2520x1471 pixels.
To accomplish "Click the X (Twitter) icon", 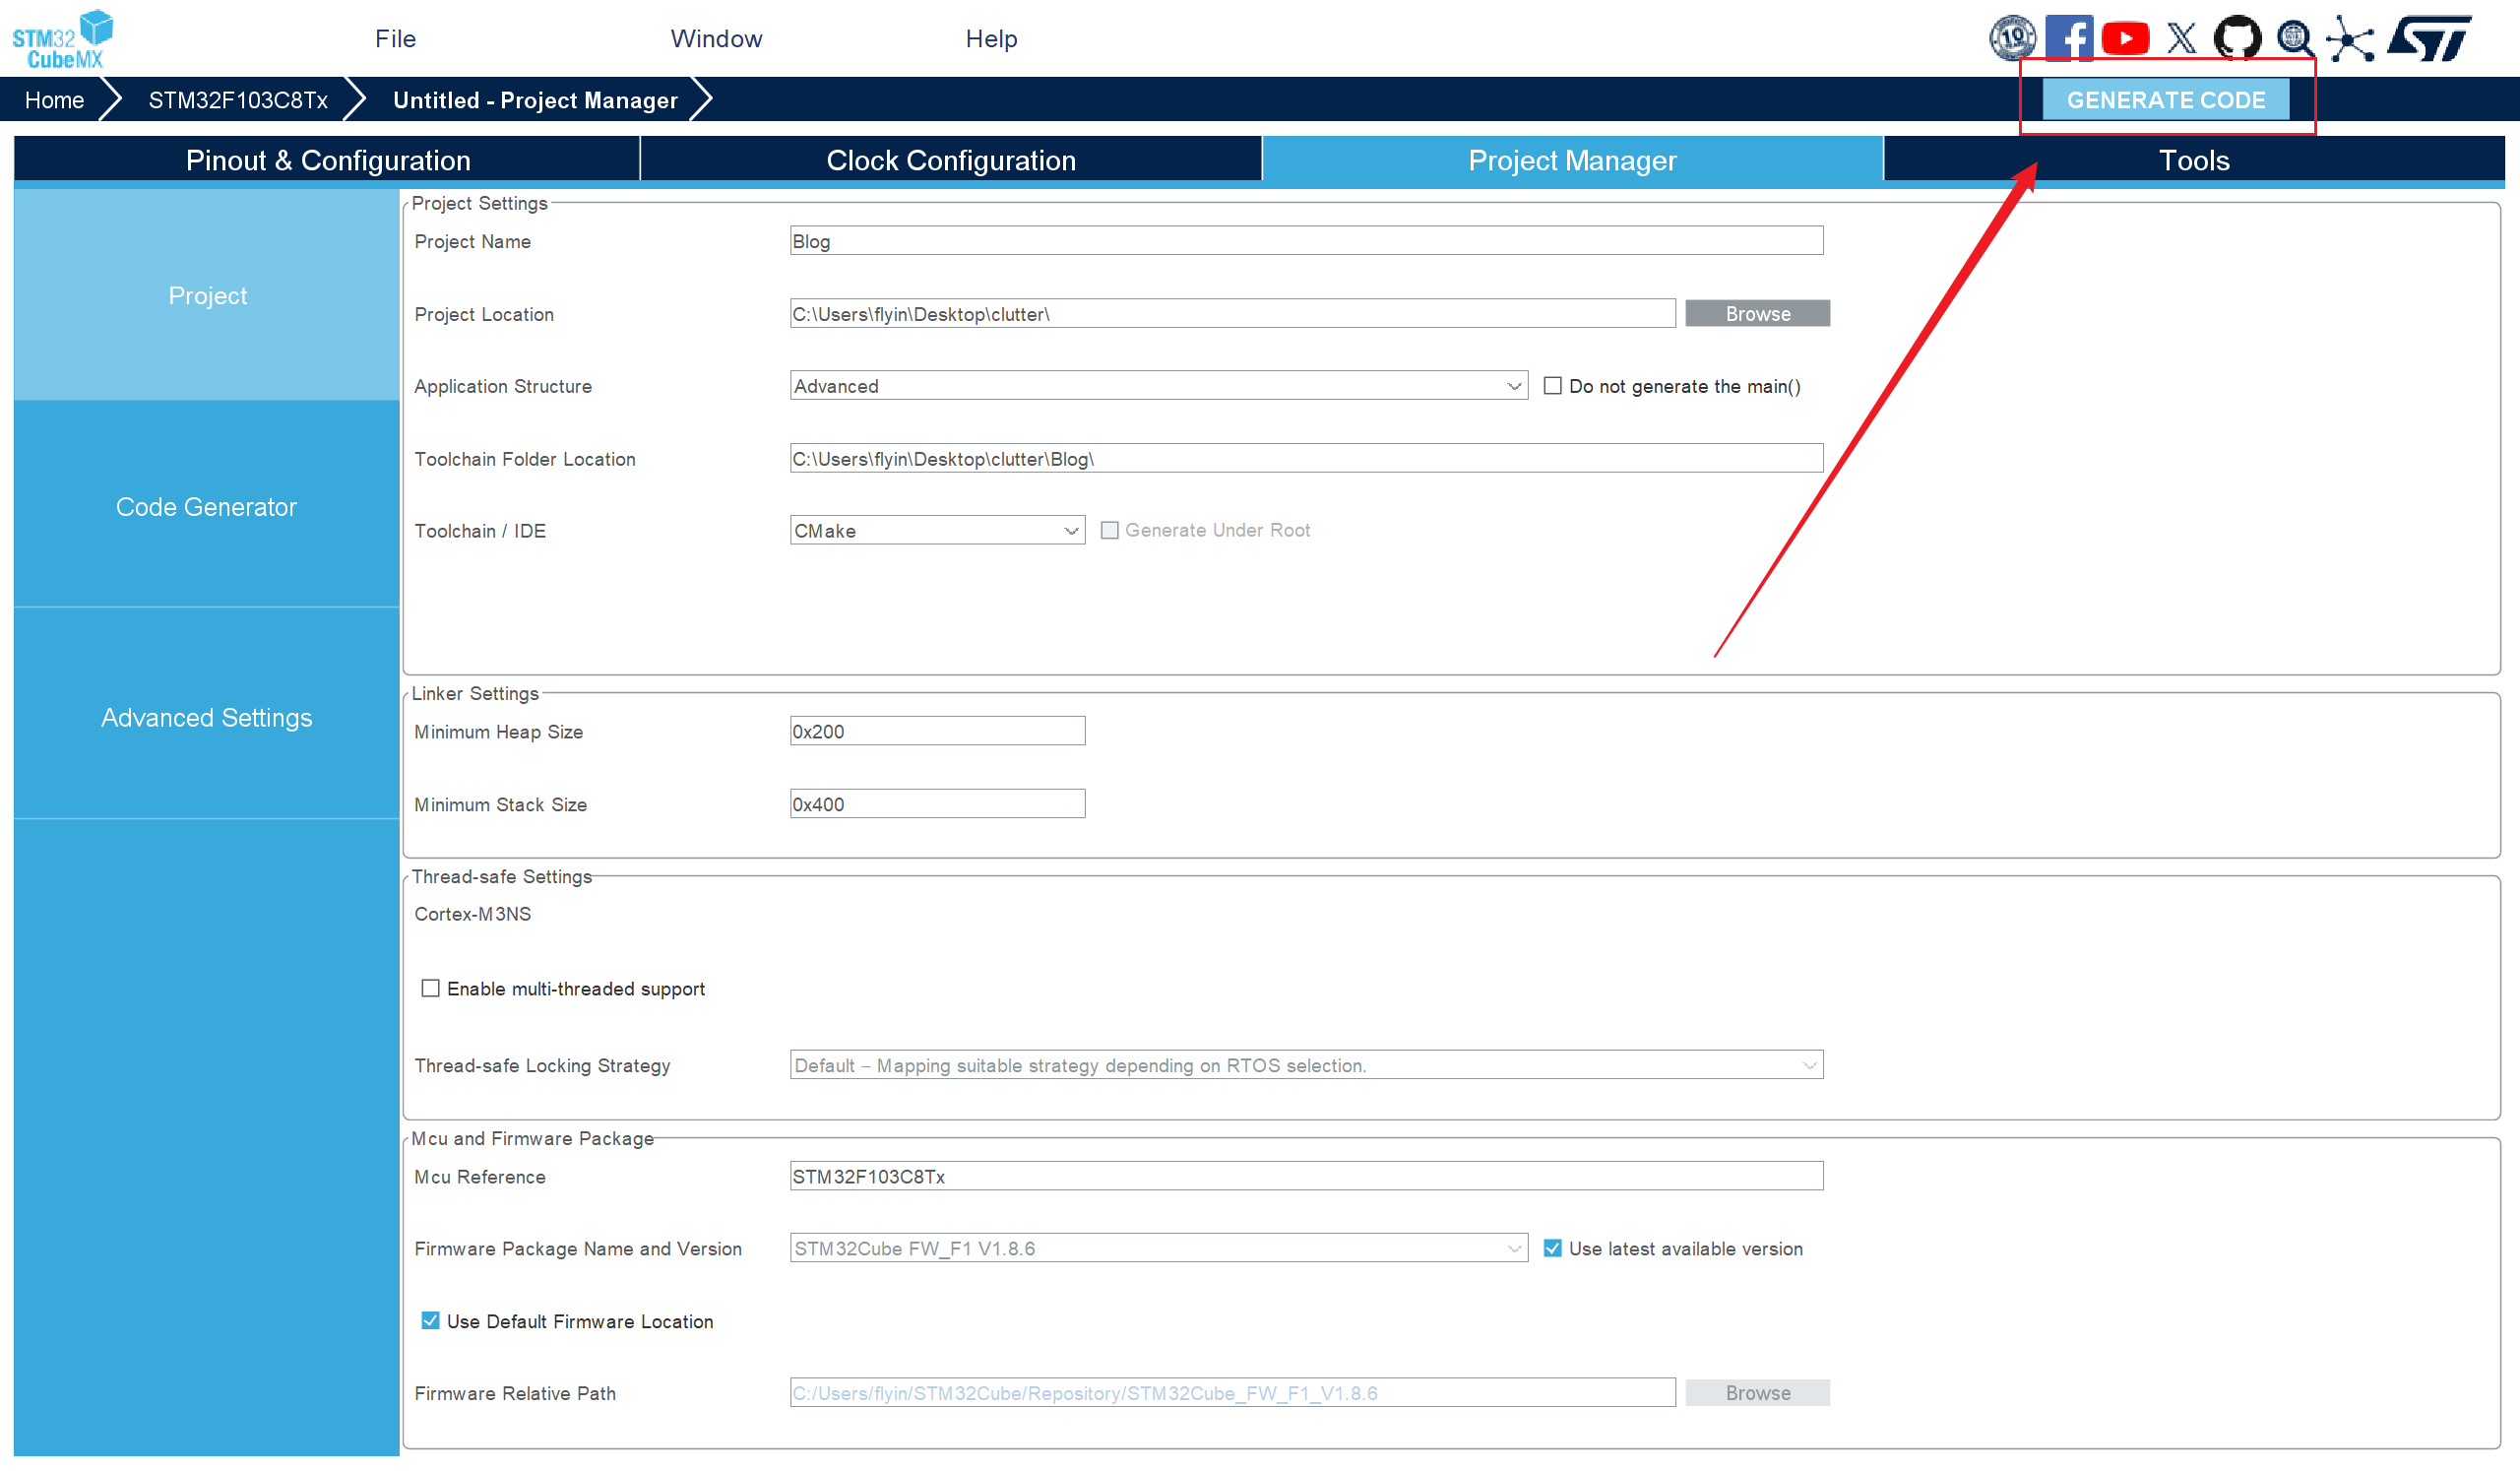I will pos(2181,38).
